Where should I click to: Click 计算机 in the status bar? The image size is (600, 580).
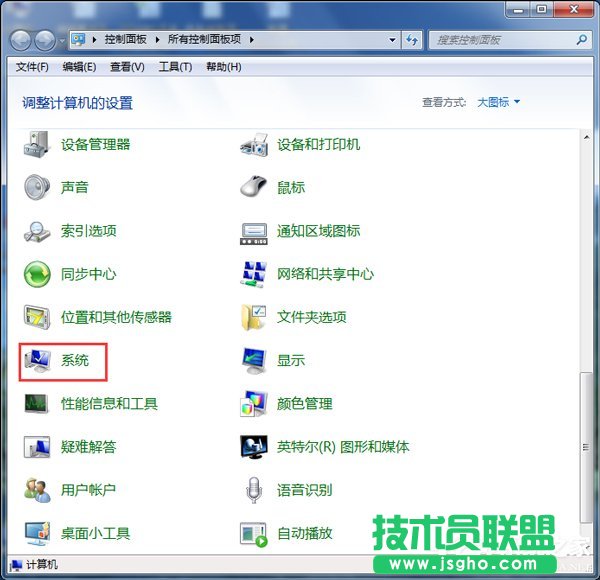[42, 565]
